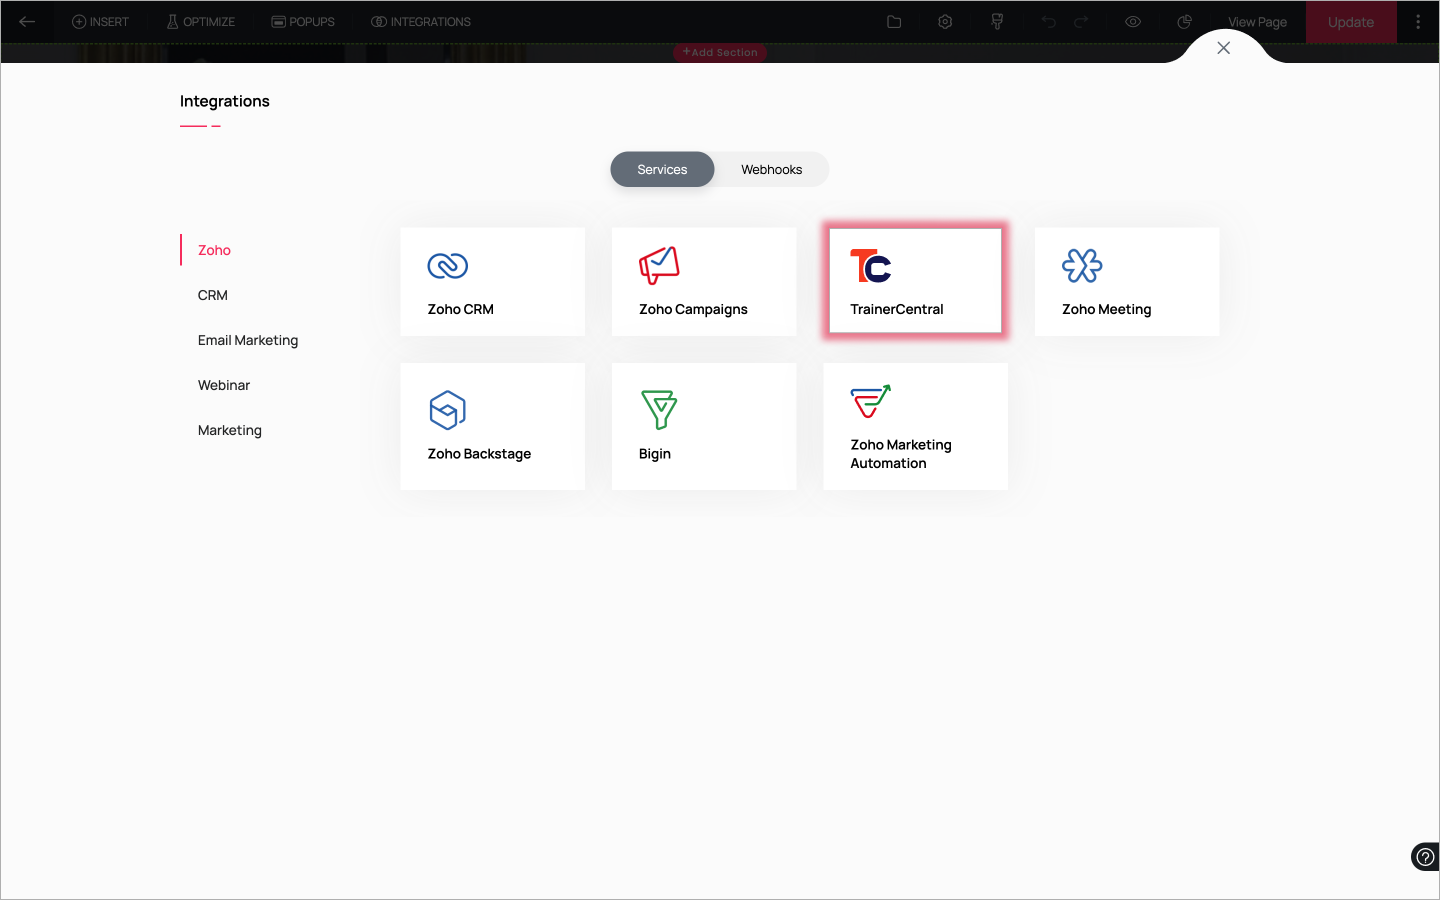Click the TrainerCentral TC logo
1440x900 pixels.
coord(870,266)
